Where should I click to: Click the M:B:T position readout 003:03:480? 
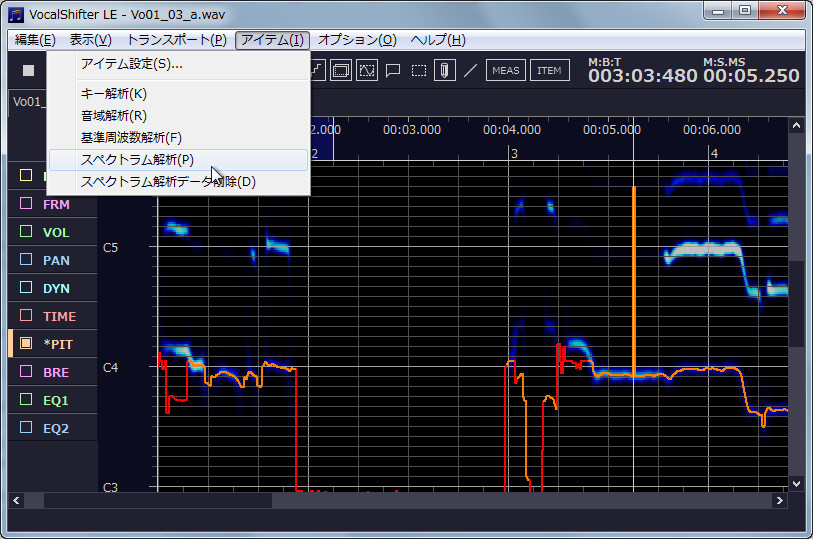click(642, 76)
